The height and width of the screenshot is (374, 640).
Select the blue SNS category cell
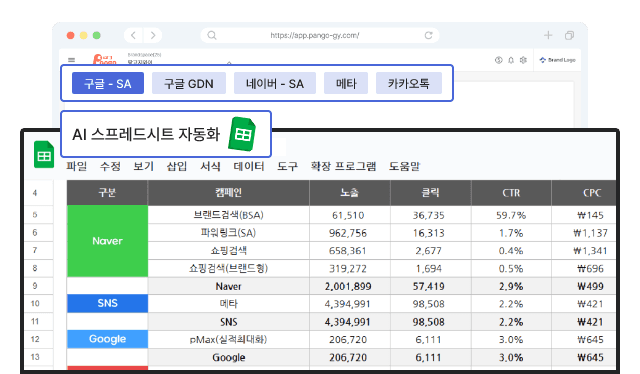(107, 303)
